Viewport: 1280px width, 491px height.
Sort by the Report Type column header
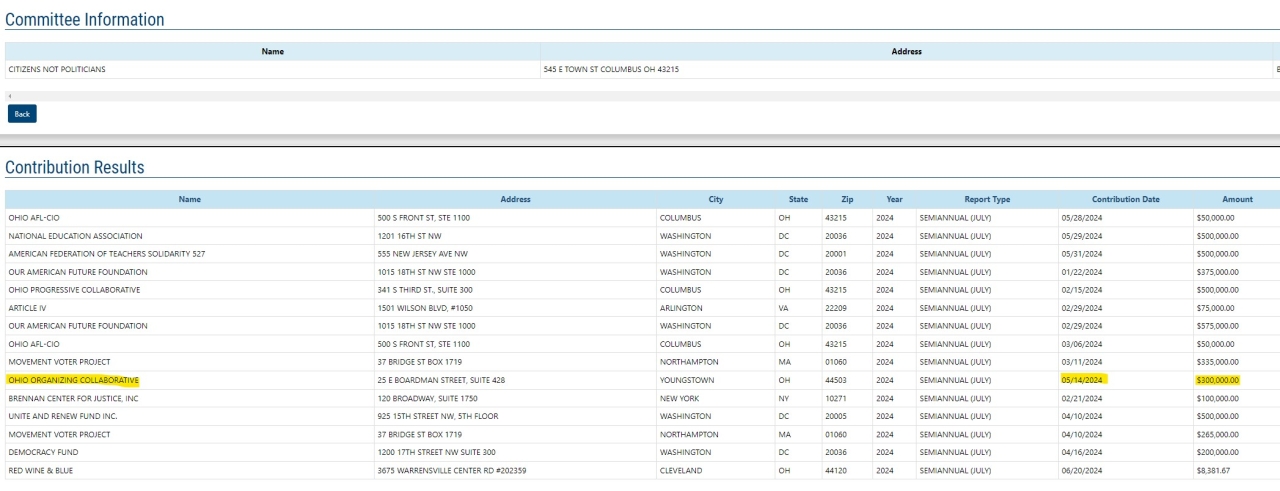(987, 199)
